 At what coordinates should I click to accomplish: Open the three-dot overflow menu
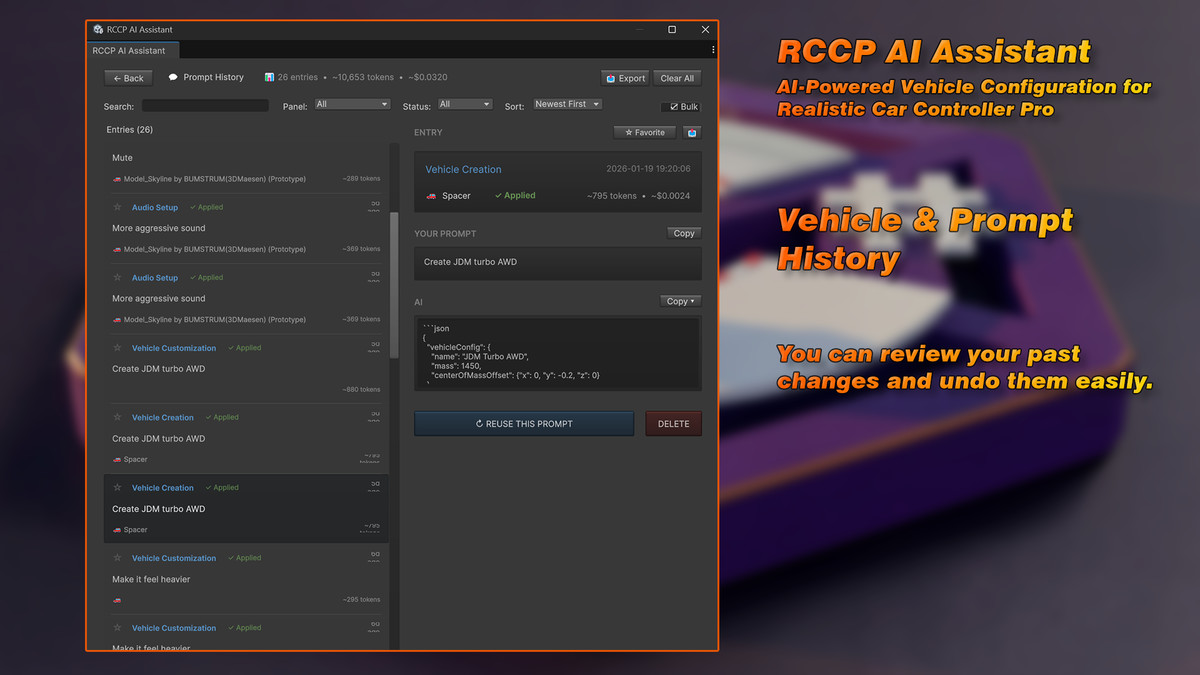713,49
